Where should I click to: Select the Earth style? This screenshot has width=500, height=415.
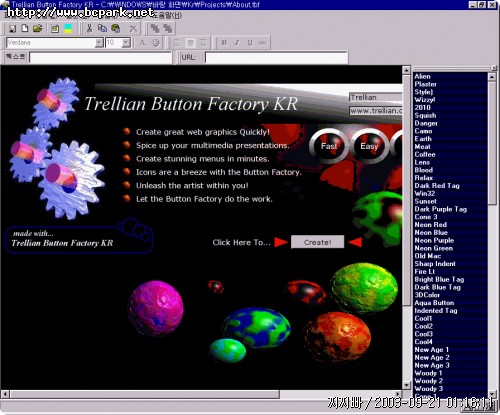click(x=423, y=139)
